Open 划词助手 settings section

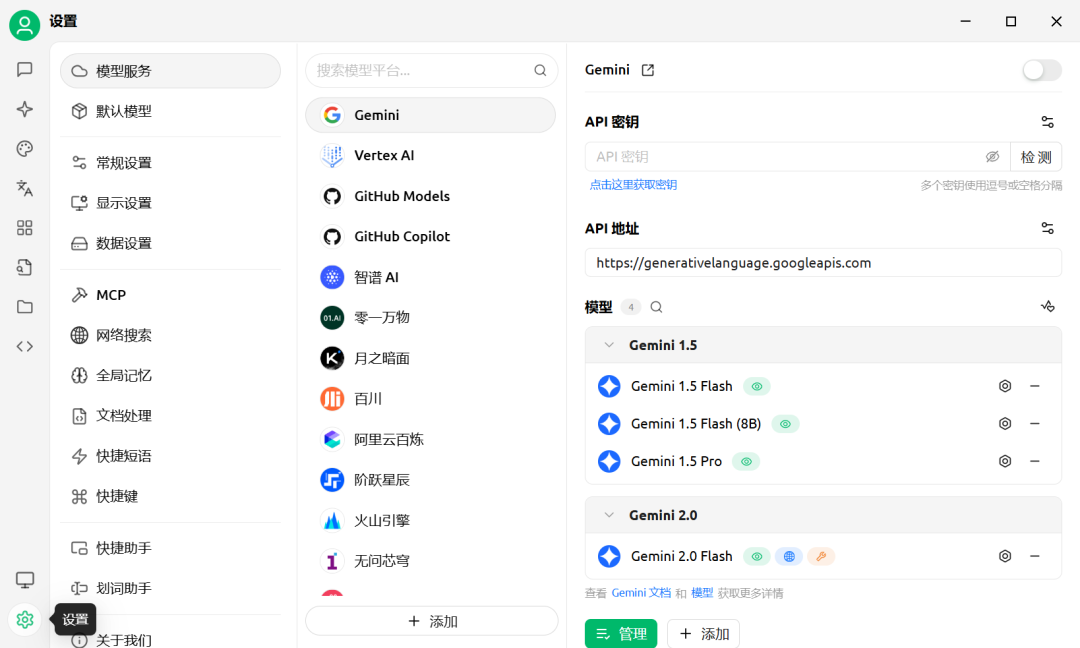[170, 588]
